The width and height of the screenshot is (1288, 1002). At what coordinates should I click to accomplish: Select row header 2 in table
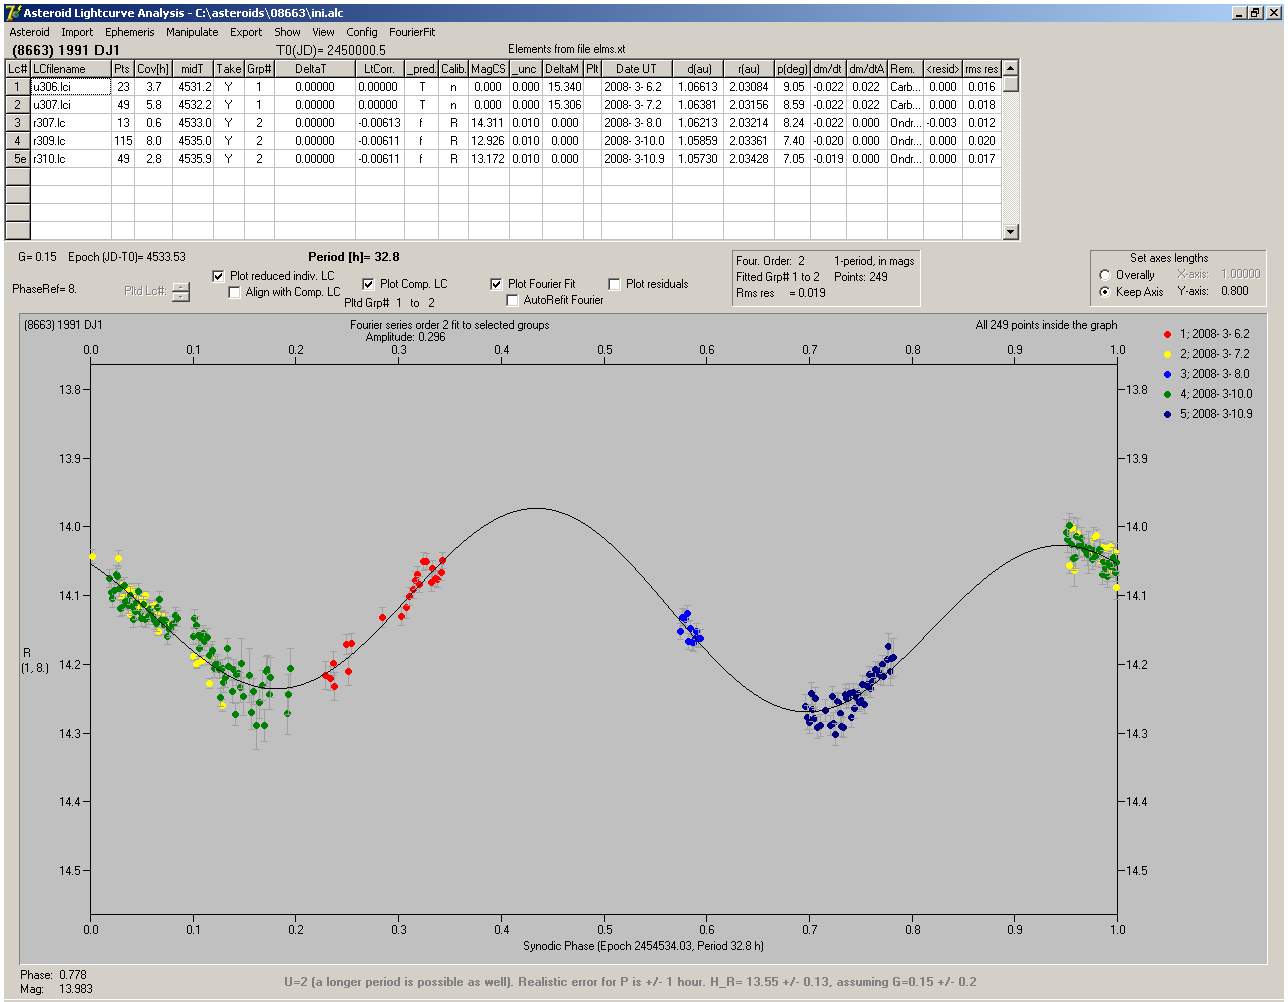[17, 105]
